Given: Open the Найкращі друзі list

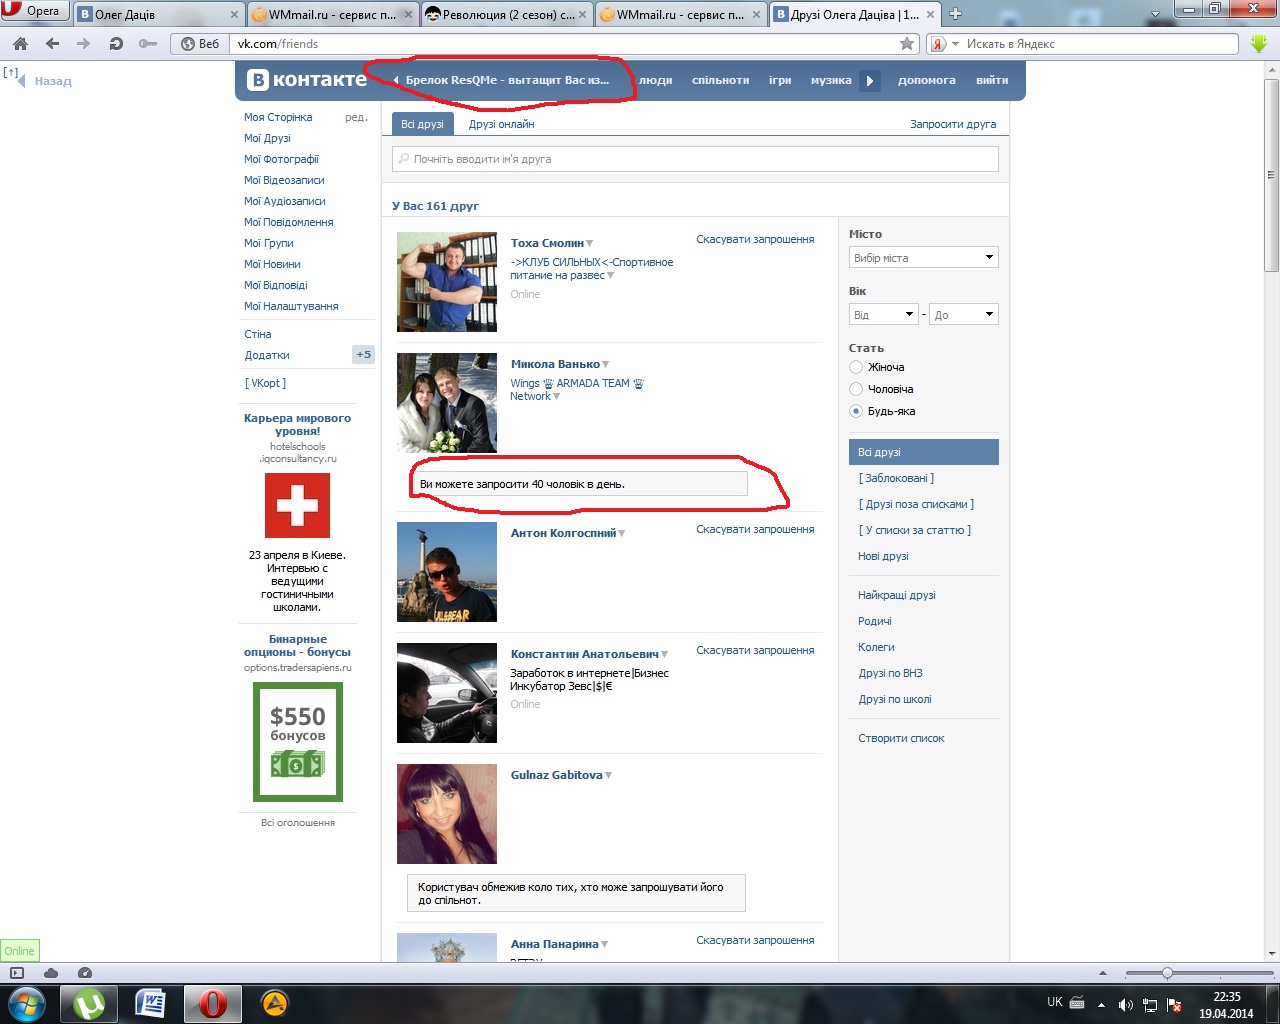Looking at the screenshot, I should (x=897, y=596).
